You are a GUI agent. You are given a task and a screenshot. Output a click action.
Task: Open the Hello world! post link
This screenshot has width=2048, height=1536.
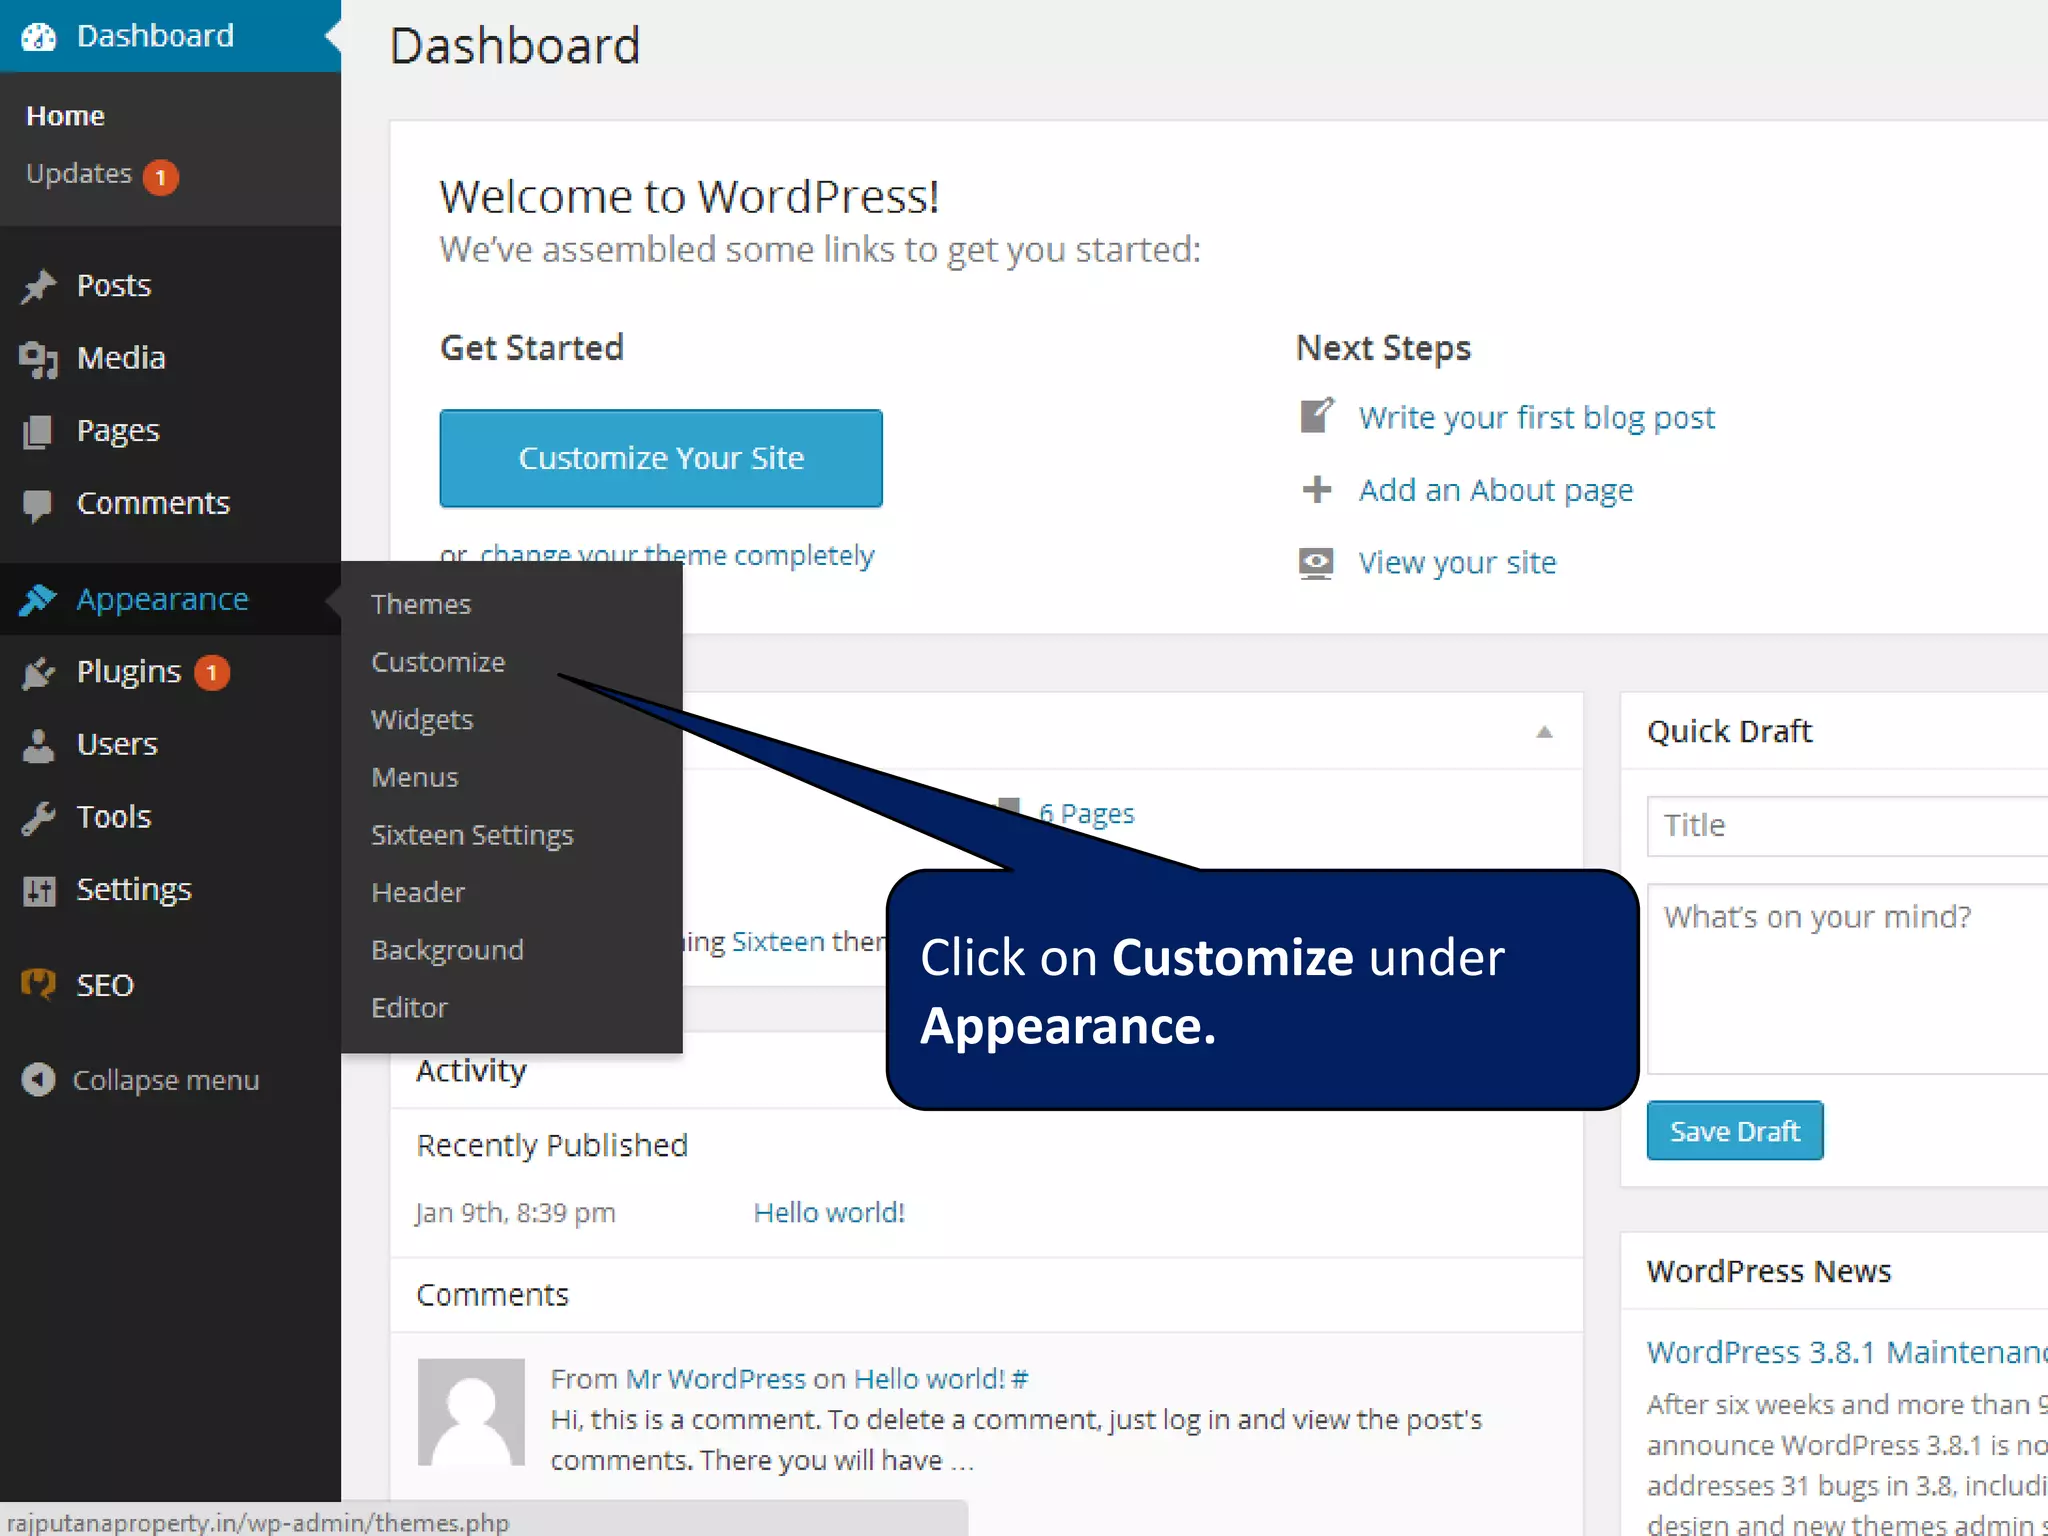click(829, 1213)
